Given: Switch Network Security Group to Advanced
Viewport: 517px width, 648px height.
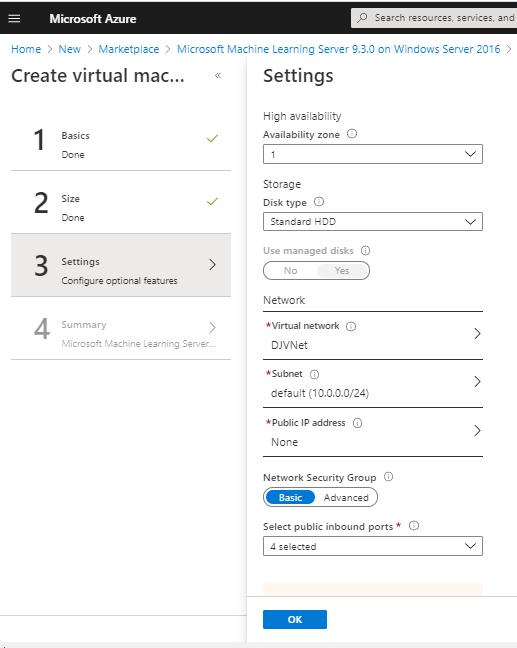Looking at the screenshot, I should point(346,498).
